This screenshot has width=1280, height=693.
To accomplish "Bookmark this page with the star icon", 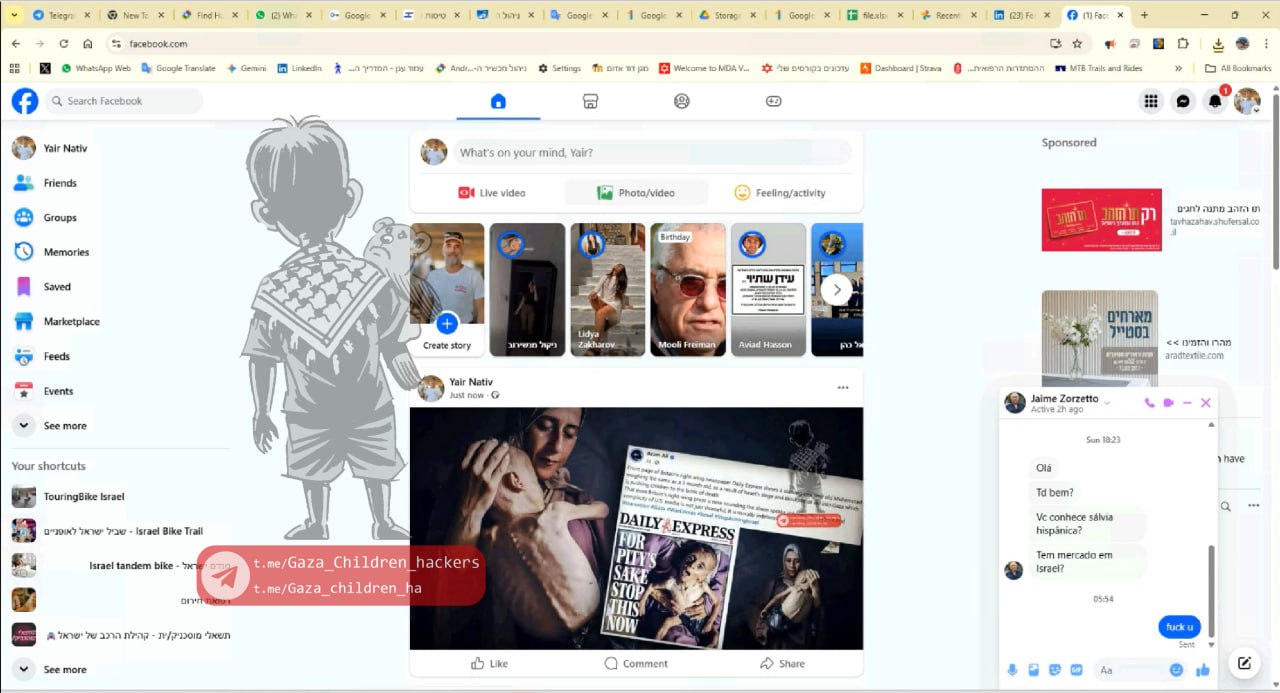I will coord(1077,44).
